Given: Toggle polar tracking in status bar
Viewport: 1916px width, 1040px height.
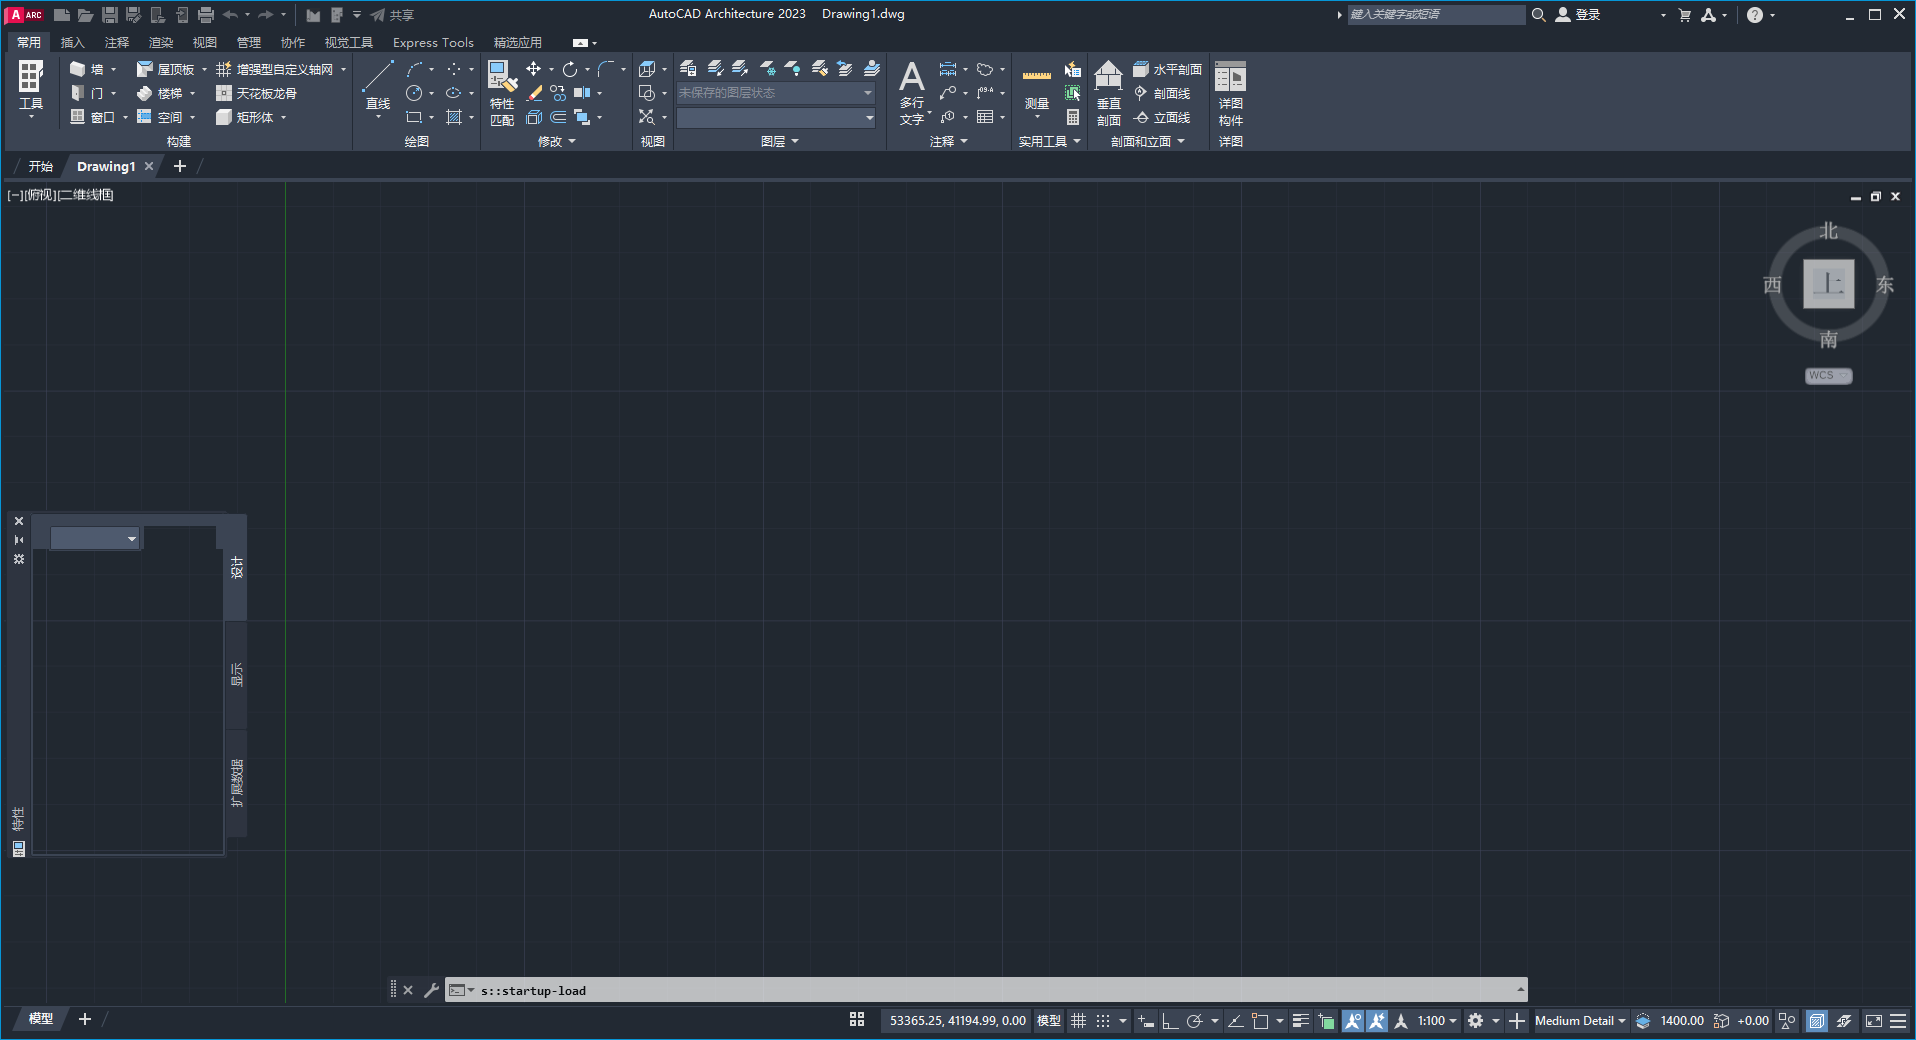Looking at the screenshot, I should coord(1194,1021).
